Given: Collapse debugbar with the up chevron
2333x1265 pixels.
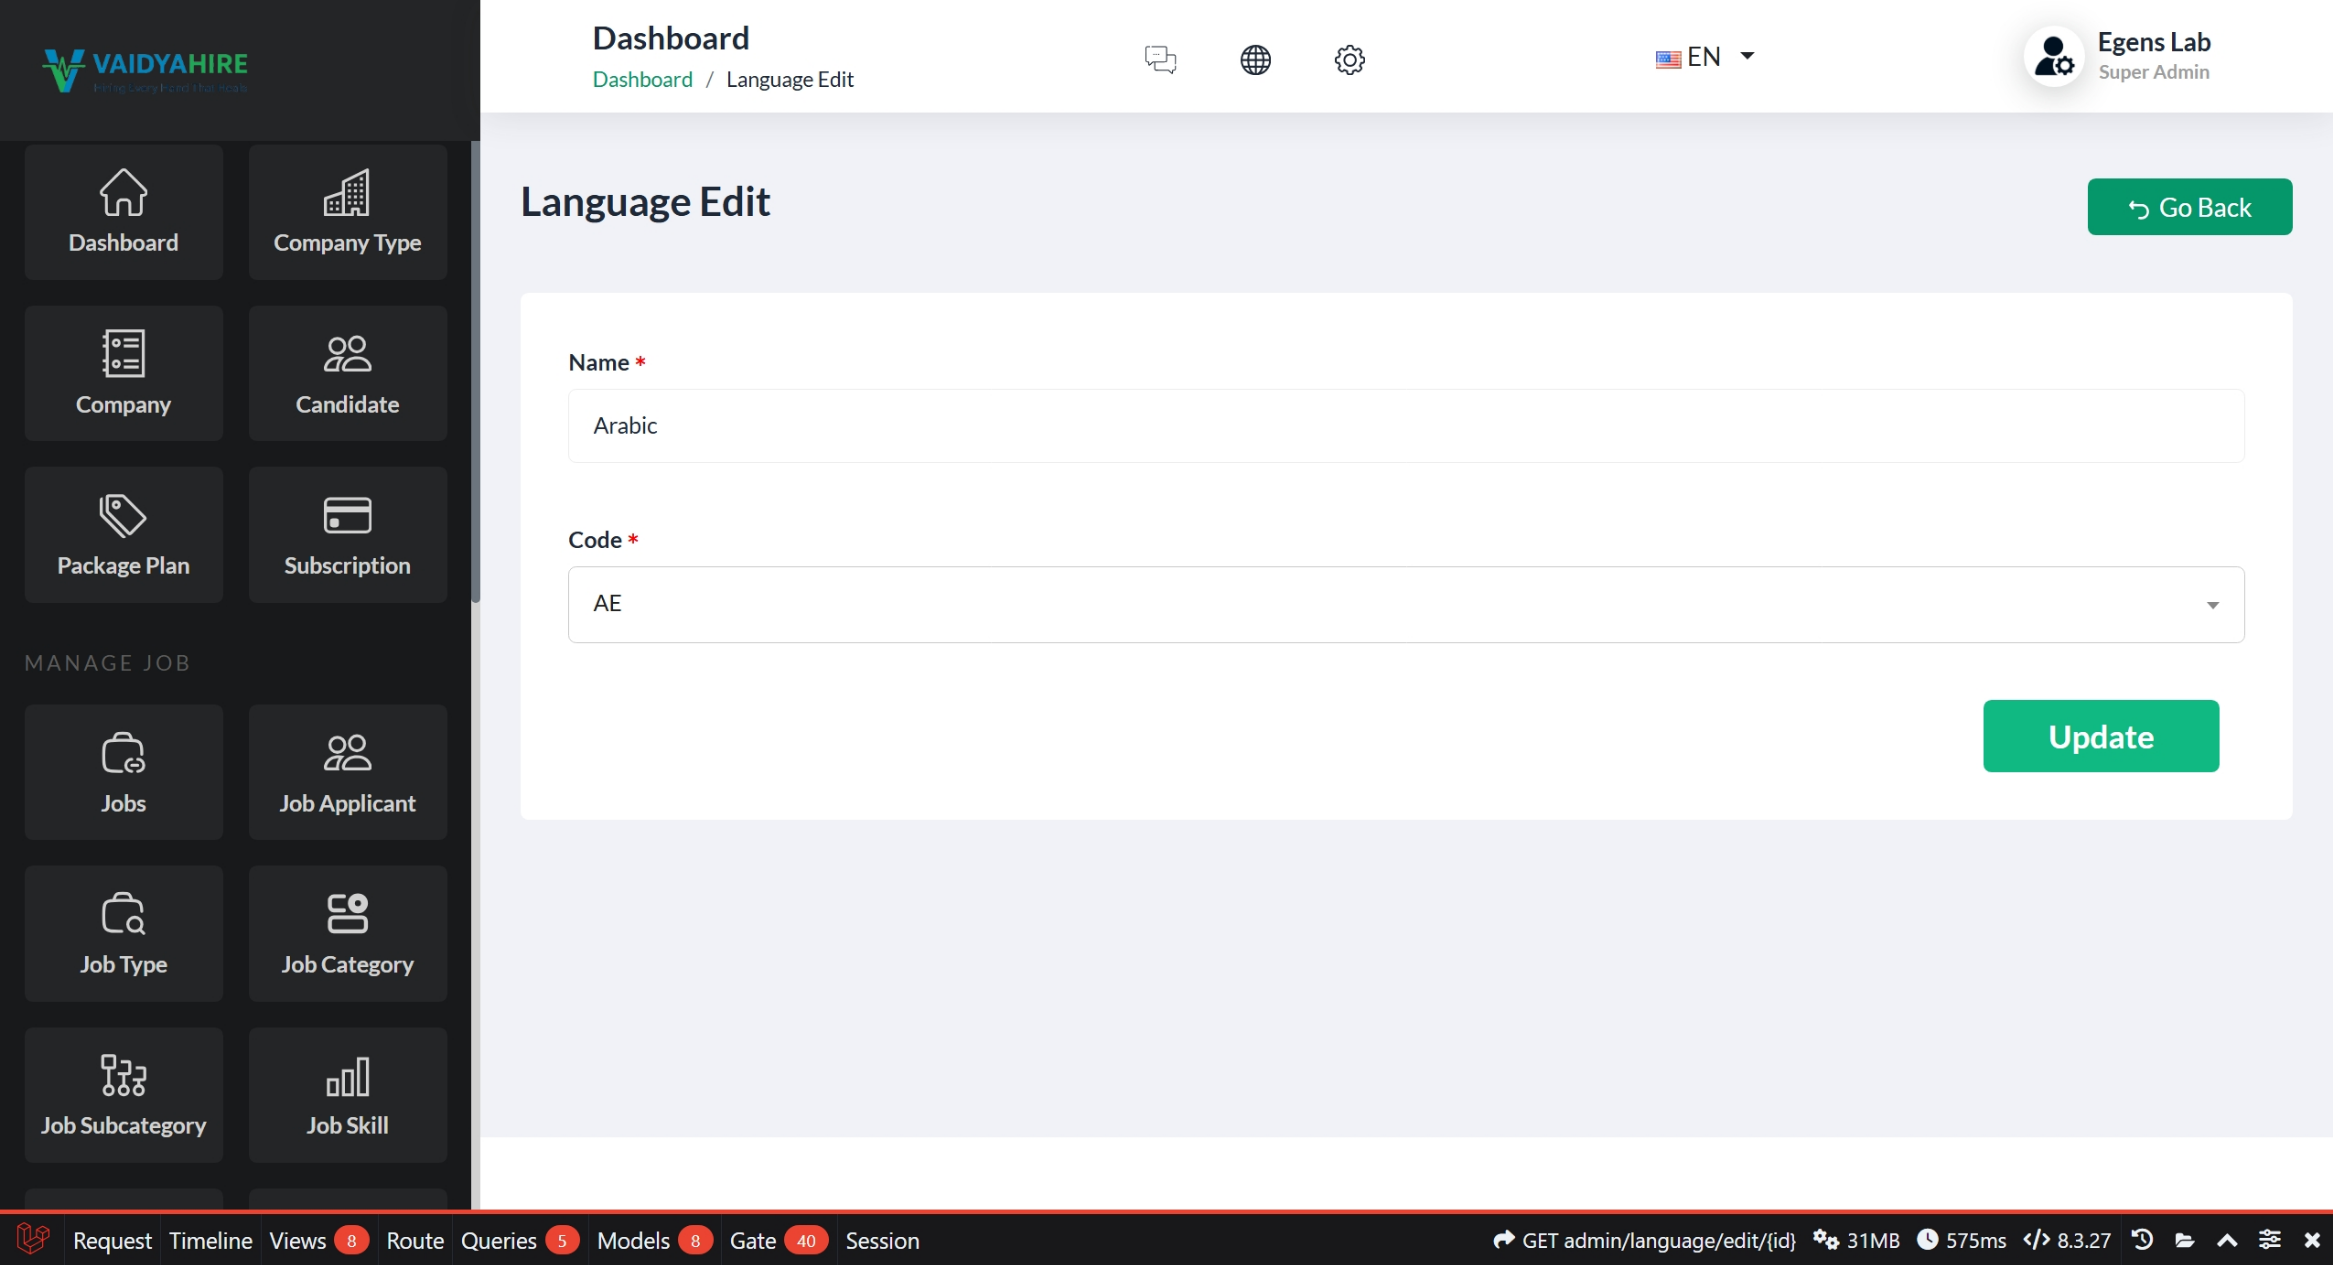Looking at the screenshot, I should (x=2227, y=1240).
